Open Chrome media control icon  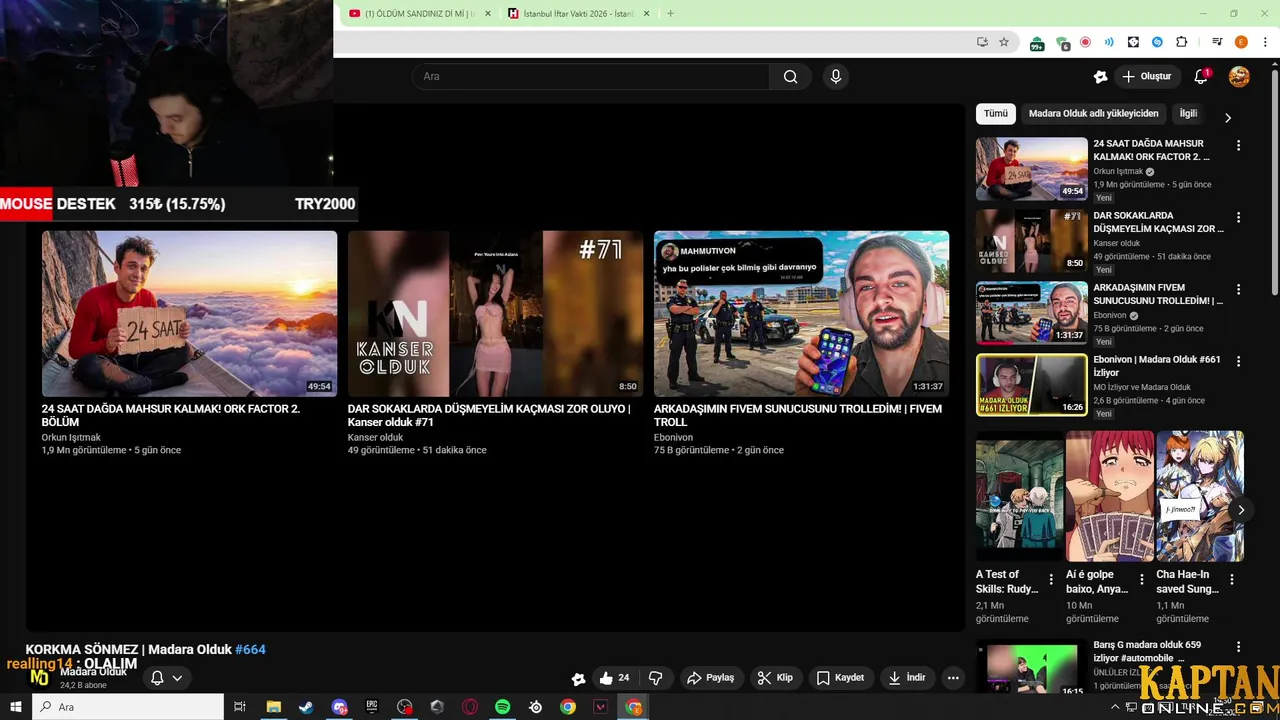coord(1217,42)
